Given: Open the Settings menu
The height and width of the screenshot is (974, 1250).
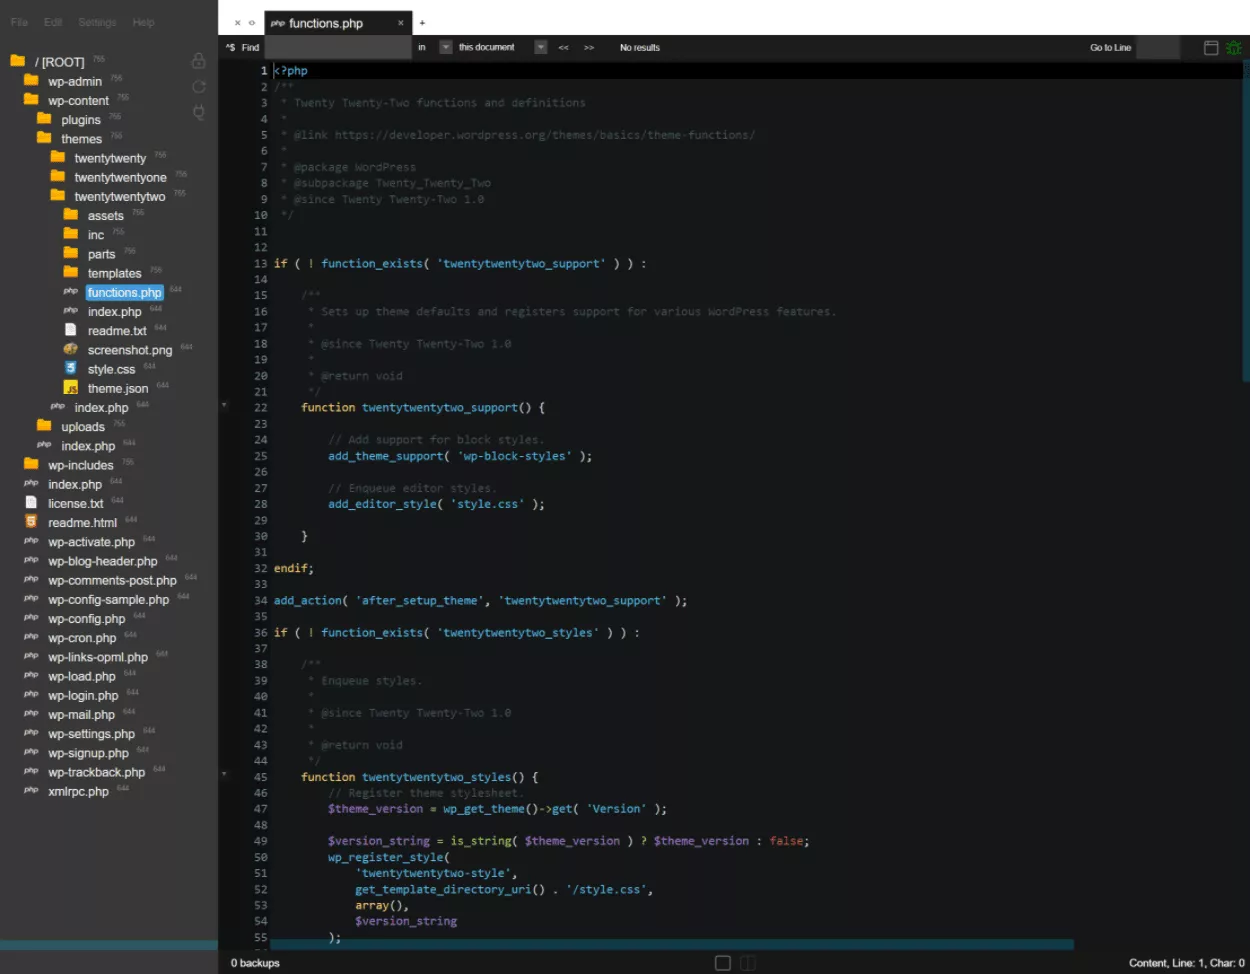Looking at the screenshot, I should click(x=97, y=22).
